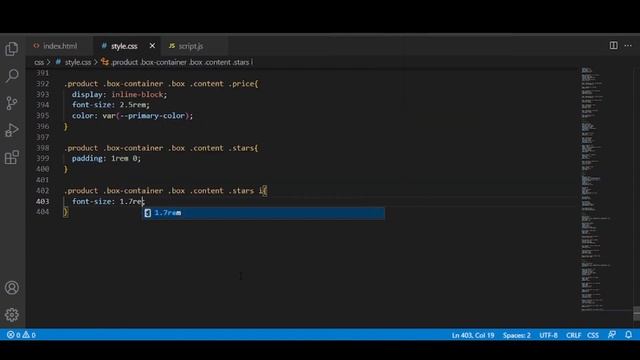The height and width of the screenshot is (360, 640).
Task: Click the 'font-size: 1.7re' line being typed
Action: (x=108, y=201)
